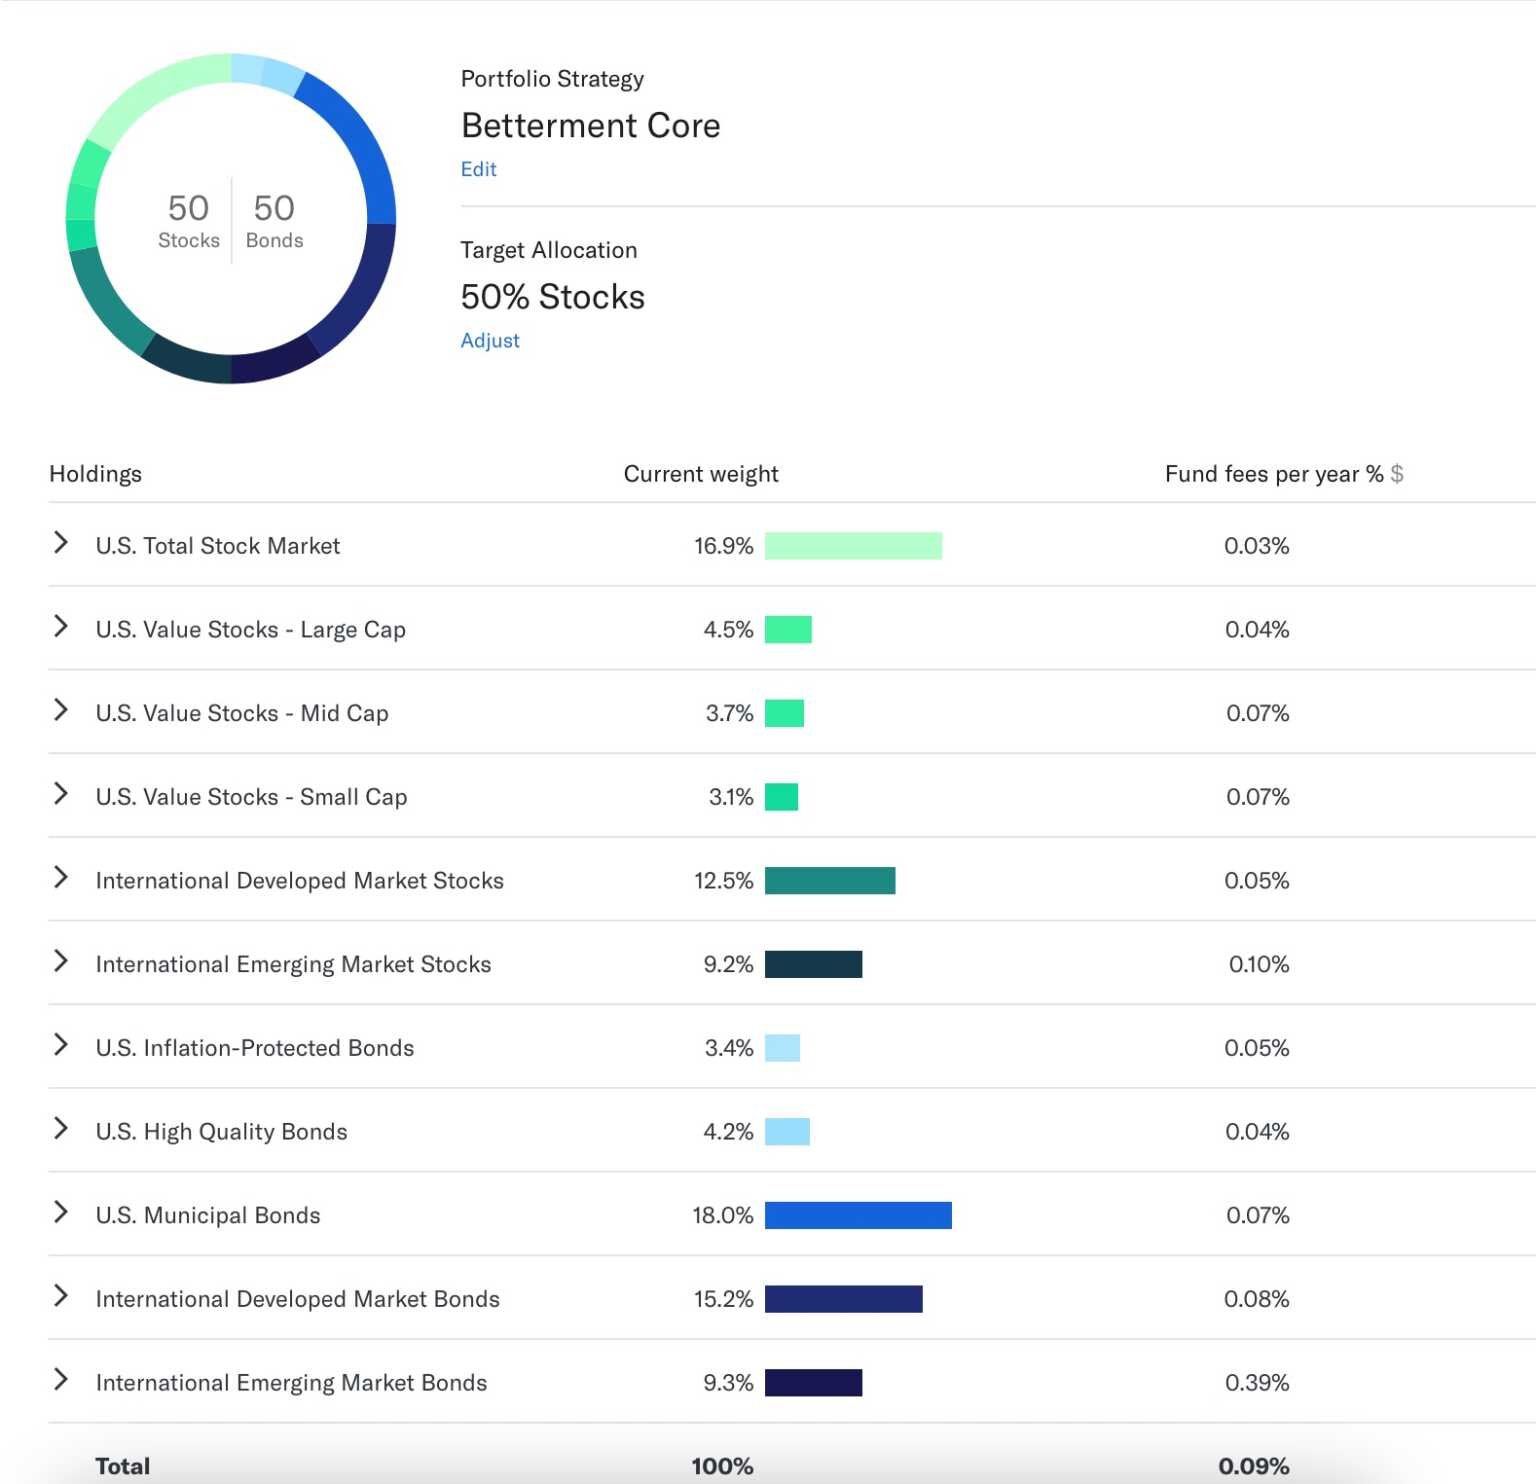Expand U.S. Value Stocks - Mid Cap row
Screen dimensions: 1536x1484
point(61,711)
